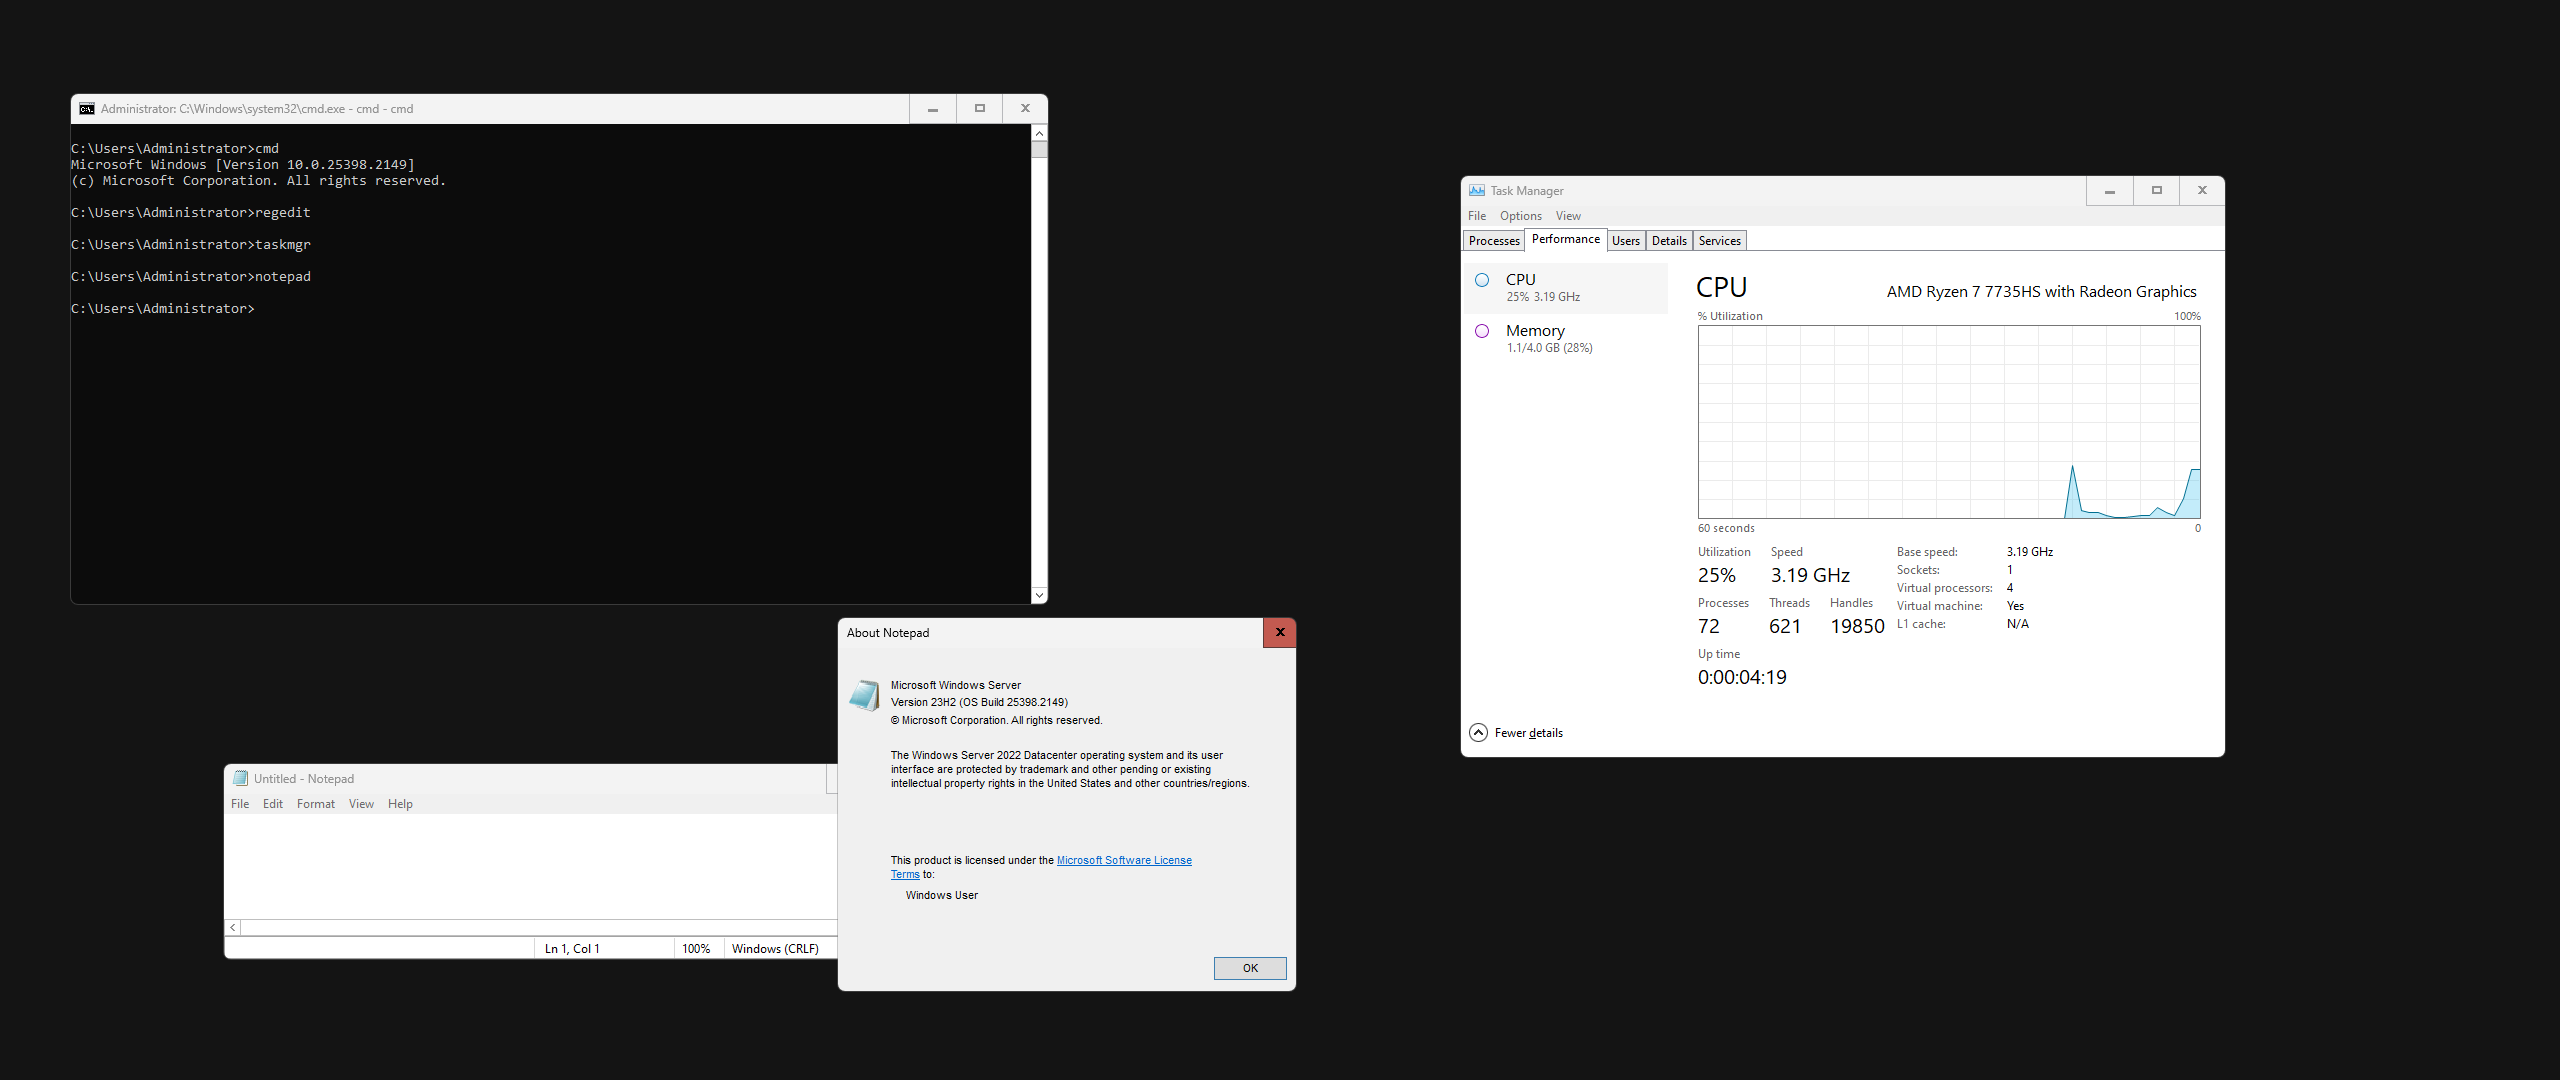Click cmd scrollbar up arrow
The width and height of the screenshot is (2560, 1080).
(x=1039, y=133)
